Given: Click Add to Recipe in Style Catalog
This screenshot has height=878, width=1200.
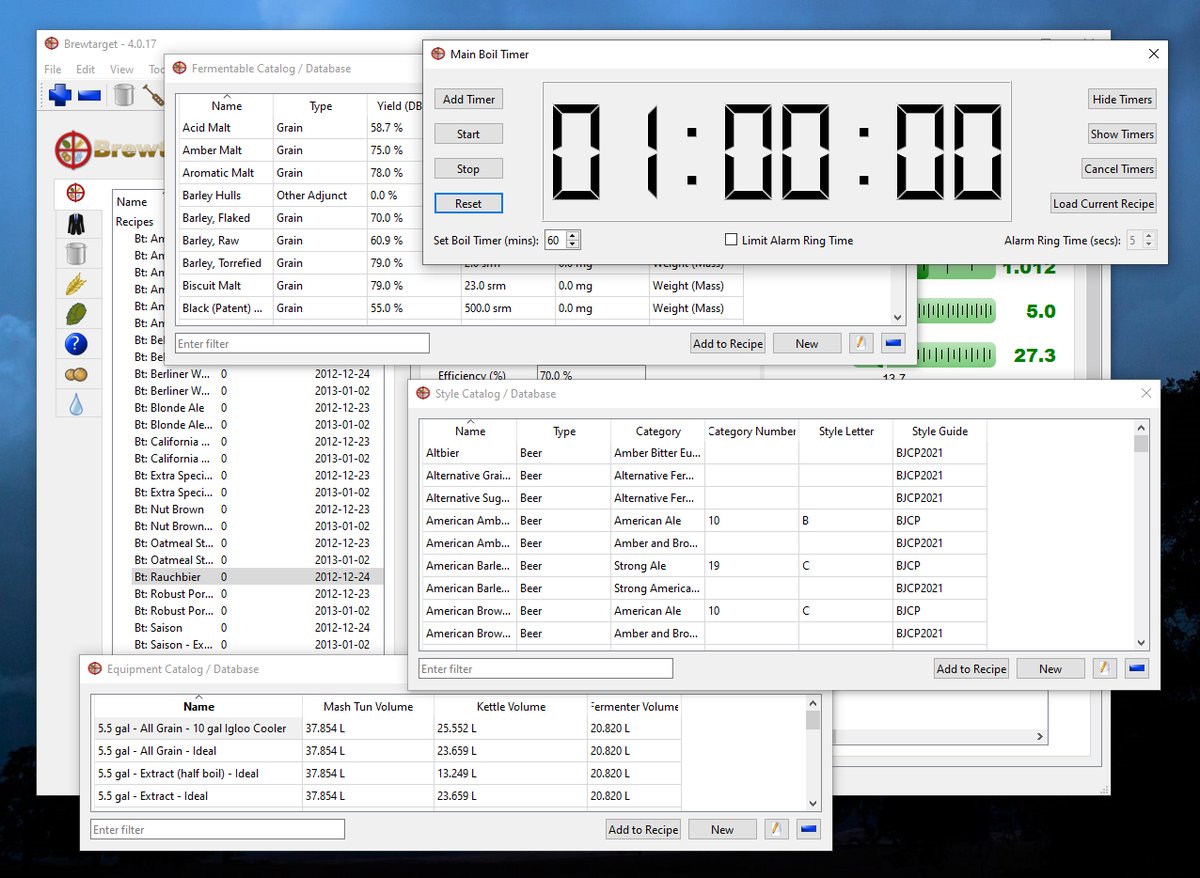Looking at the screenshot, I should click(972, 668).
